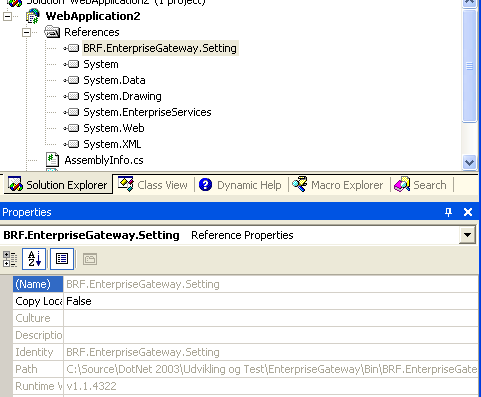Image resolution: width=481 pixels, height=397 pixels.
Task: Open the Dynamic Help tab
Action: tap(240, 185)
